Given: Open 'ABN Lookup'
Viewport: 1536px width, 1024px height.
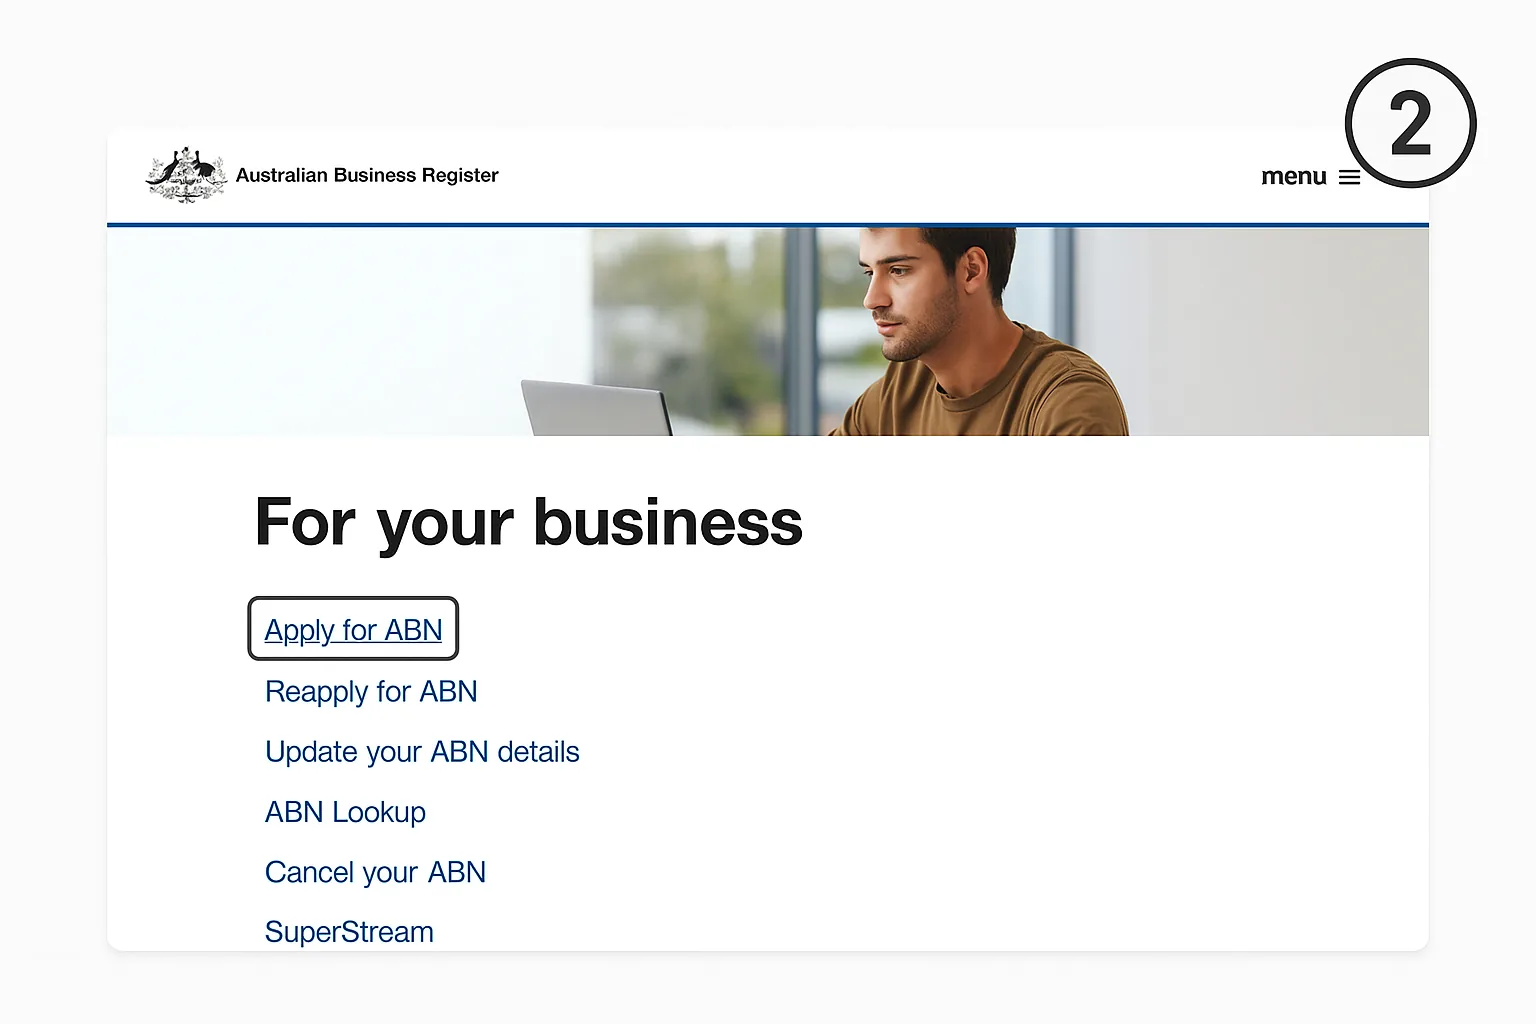Looking at the screenshot, I should (x=345, y=812).
